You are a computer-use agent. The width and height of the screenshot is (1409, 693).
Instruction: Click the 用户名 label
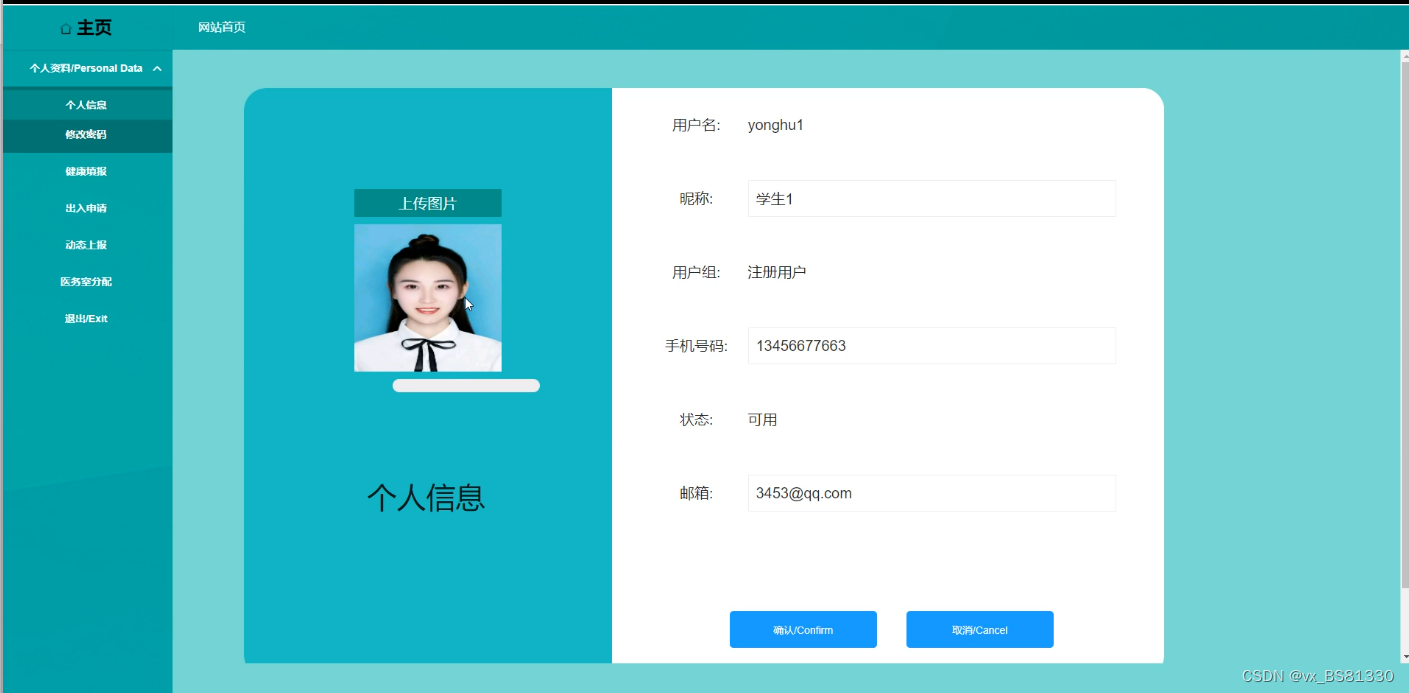coord(696,125)
